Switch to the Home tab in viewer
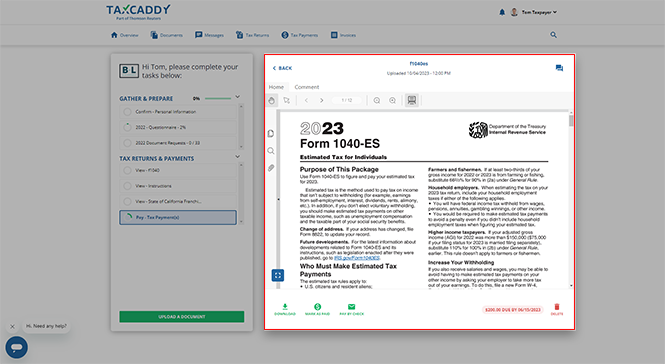Screen dimensions: 665x364 pyautogui.click(x=276, y=87)
